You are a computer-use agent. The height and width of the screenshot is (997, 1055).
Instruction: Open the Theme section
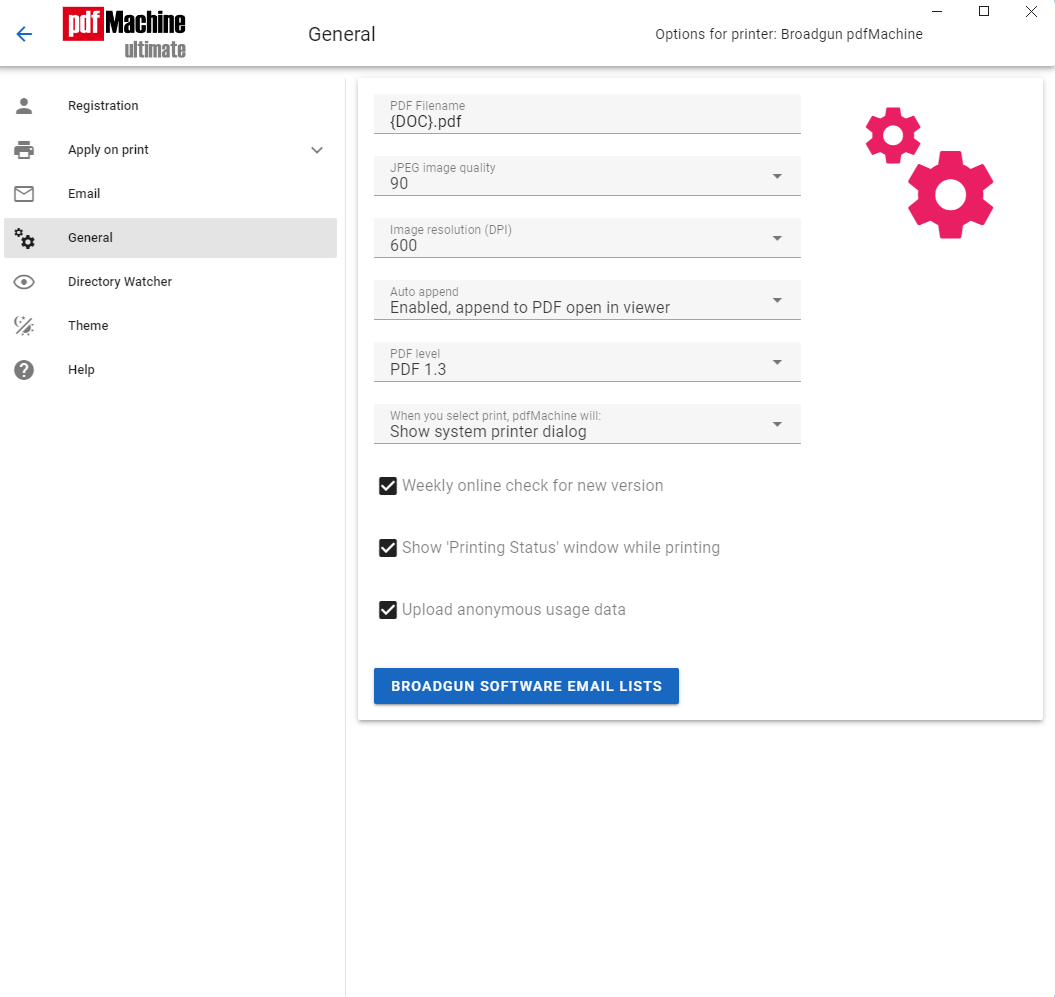click(170, 326)
